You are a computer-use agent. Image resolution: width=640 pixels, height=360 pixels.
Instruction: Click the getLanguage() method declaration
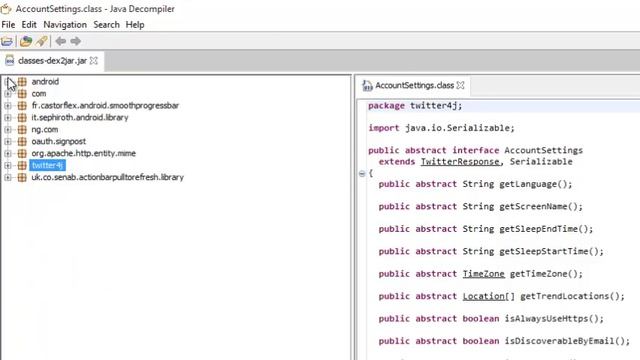476,184
